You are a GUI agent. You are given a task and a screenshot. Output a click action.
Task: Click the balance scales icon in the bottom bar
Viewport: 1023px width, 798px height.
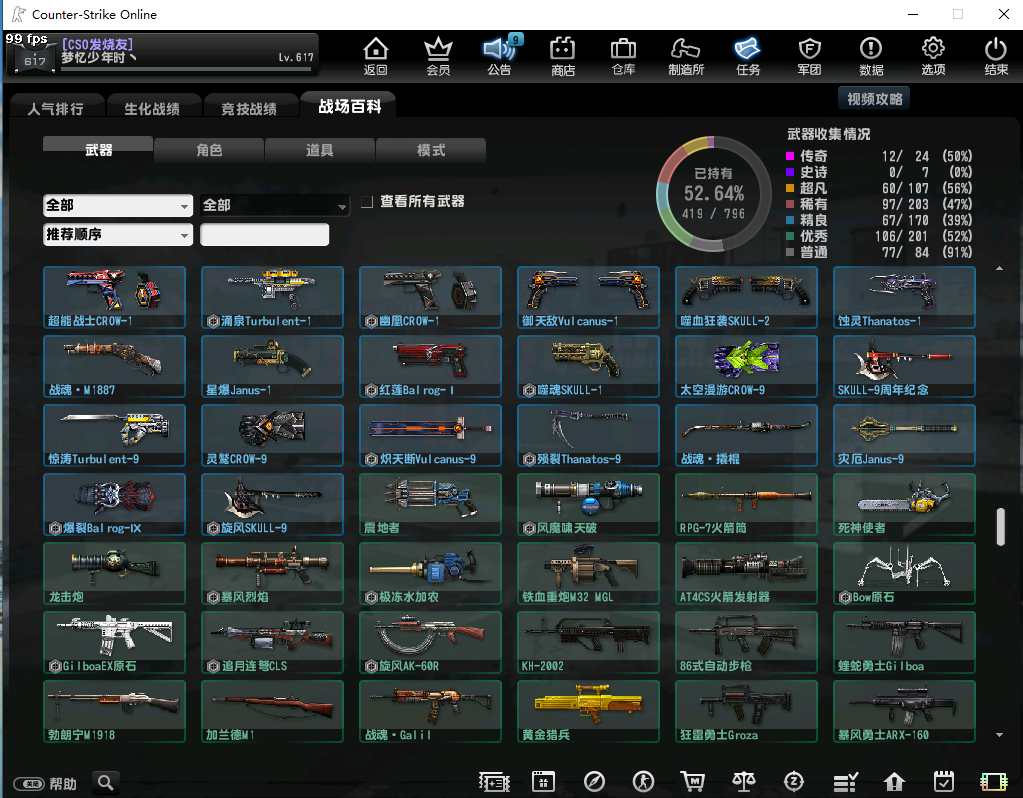coord(744,781)
